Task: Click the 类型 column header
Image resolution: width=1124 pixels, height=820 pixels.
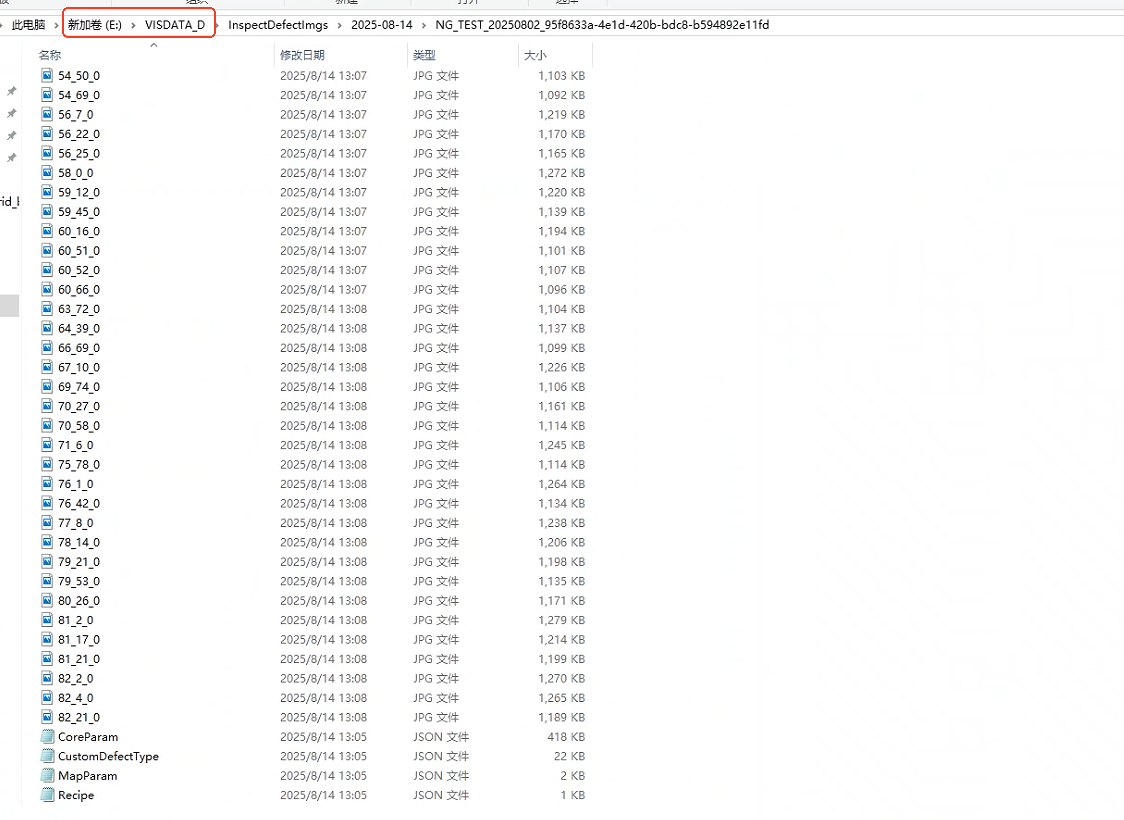Action: coord(424,55)
